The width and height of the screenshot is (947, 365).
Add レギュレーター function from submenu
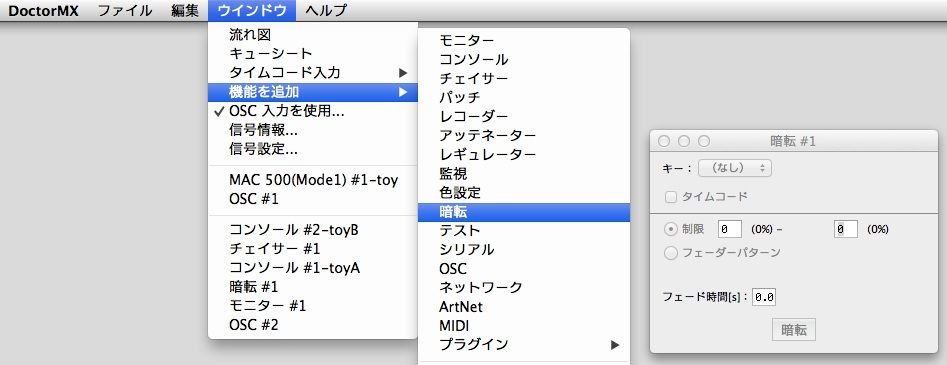click(524, 154)
